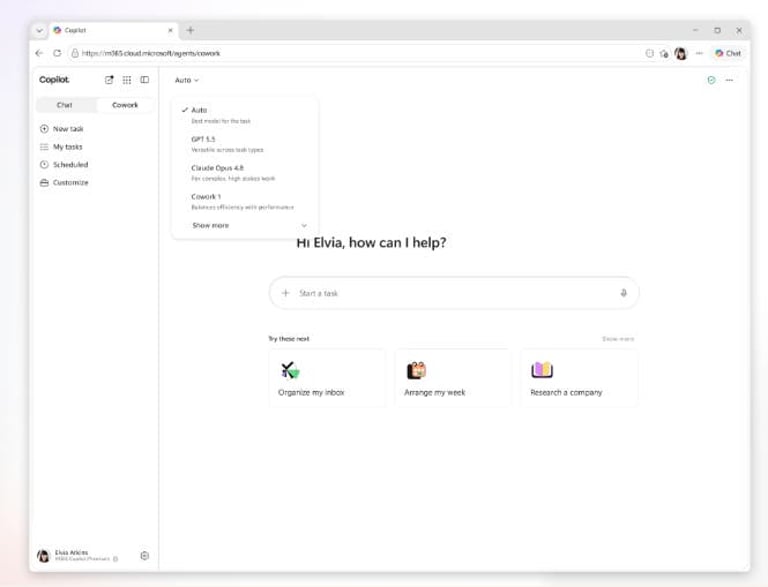This screenshot has width=768, height=587.
Task: Click the settings gear at sidebar bottom
Action: coord(144,556)
